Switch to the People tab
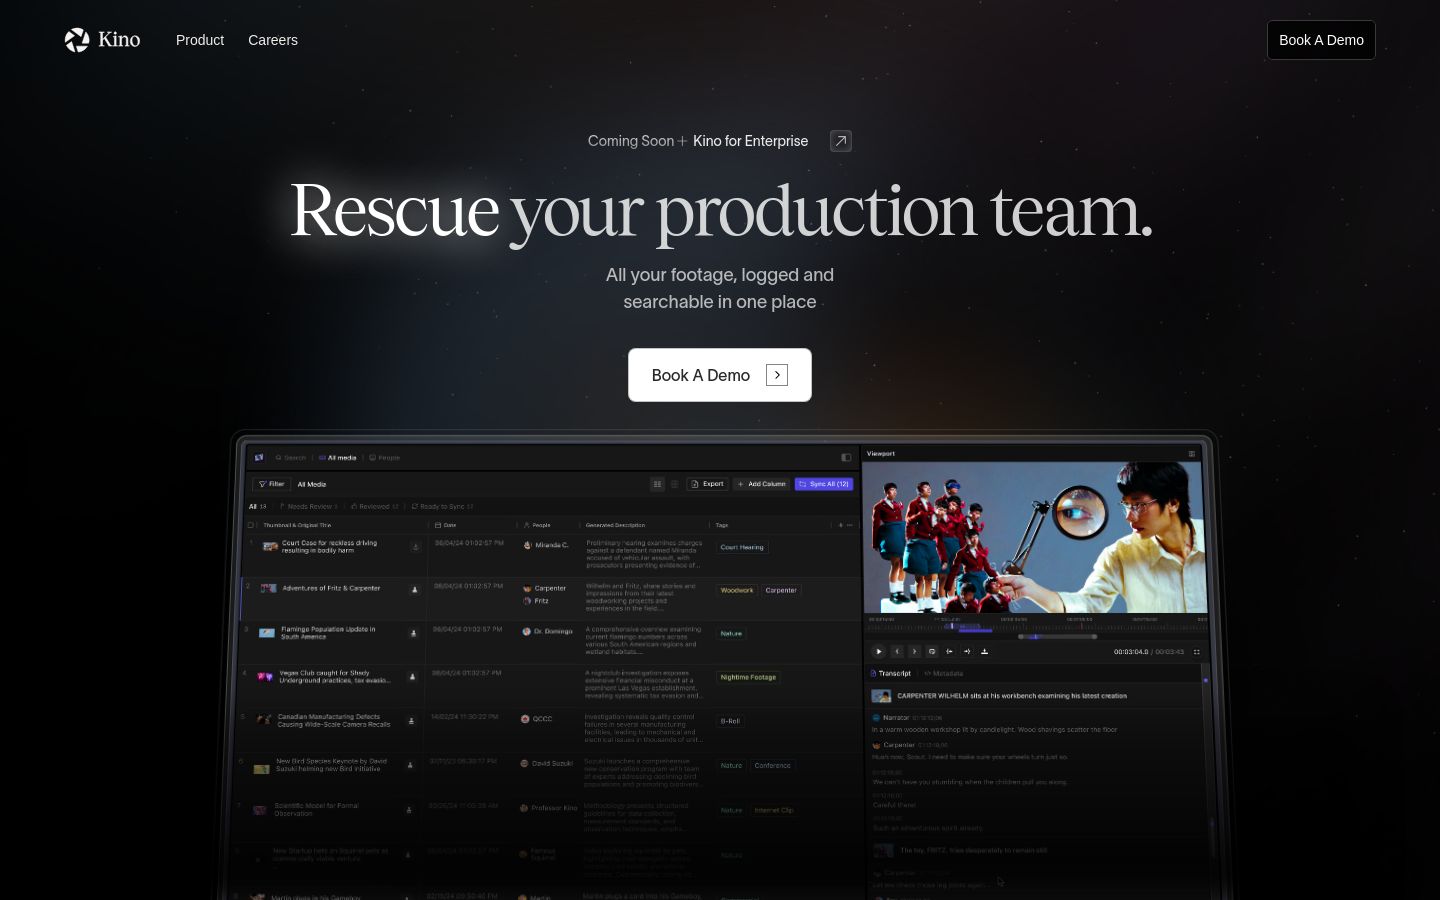This screenshot has width=1440, height=900. (385, 458)
